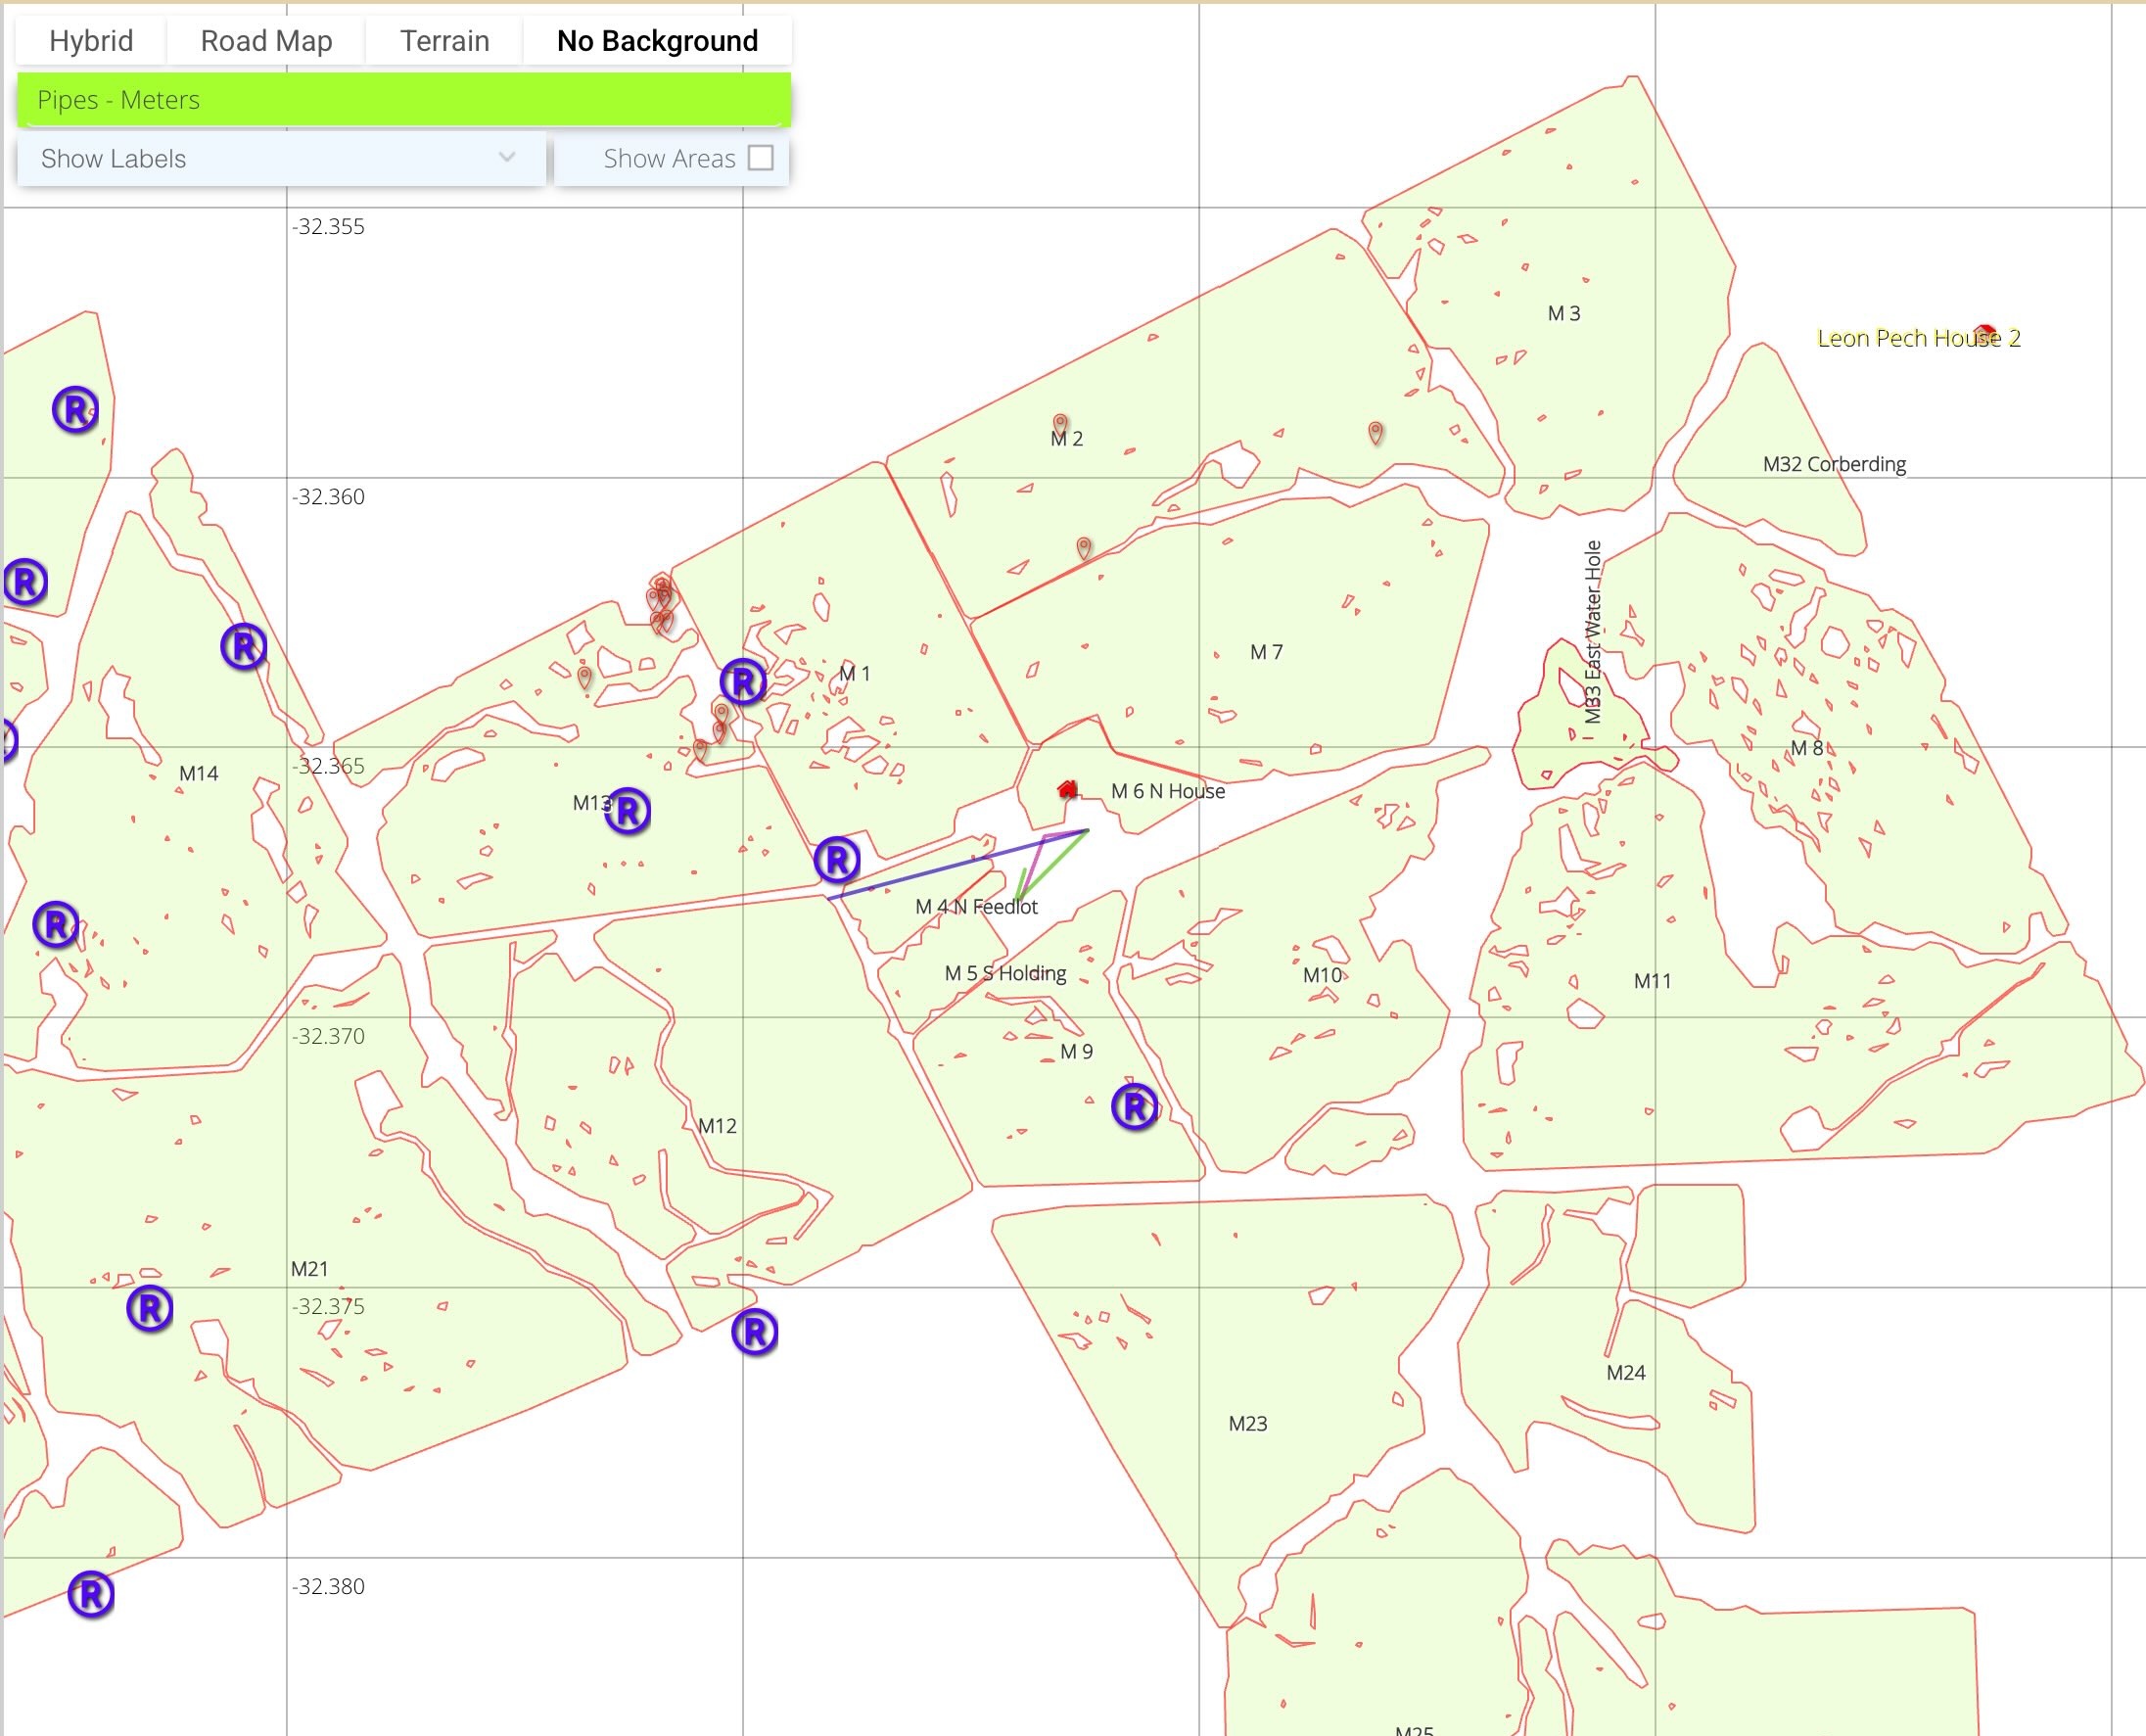Viewport: 2146px width, 1736px height.
Task: Click the M11 paddock label
Action: coord(1652,981)
